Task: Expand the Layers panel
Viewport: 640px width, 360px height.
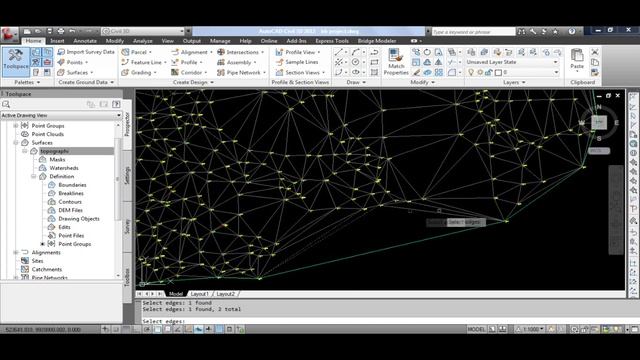Action: pos(513,82)
